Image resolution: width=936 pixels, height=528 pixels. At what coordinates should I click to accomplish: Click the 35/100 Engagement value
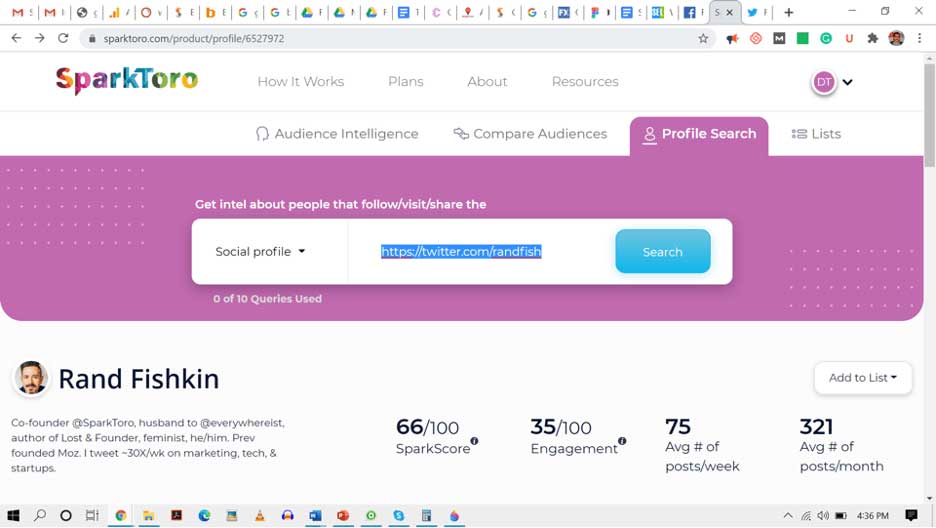click(x=561, y=427)
